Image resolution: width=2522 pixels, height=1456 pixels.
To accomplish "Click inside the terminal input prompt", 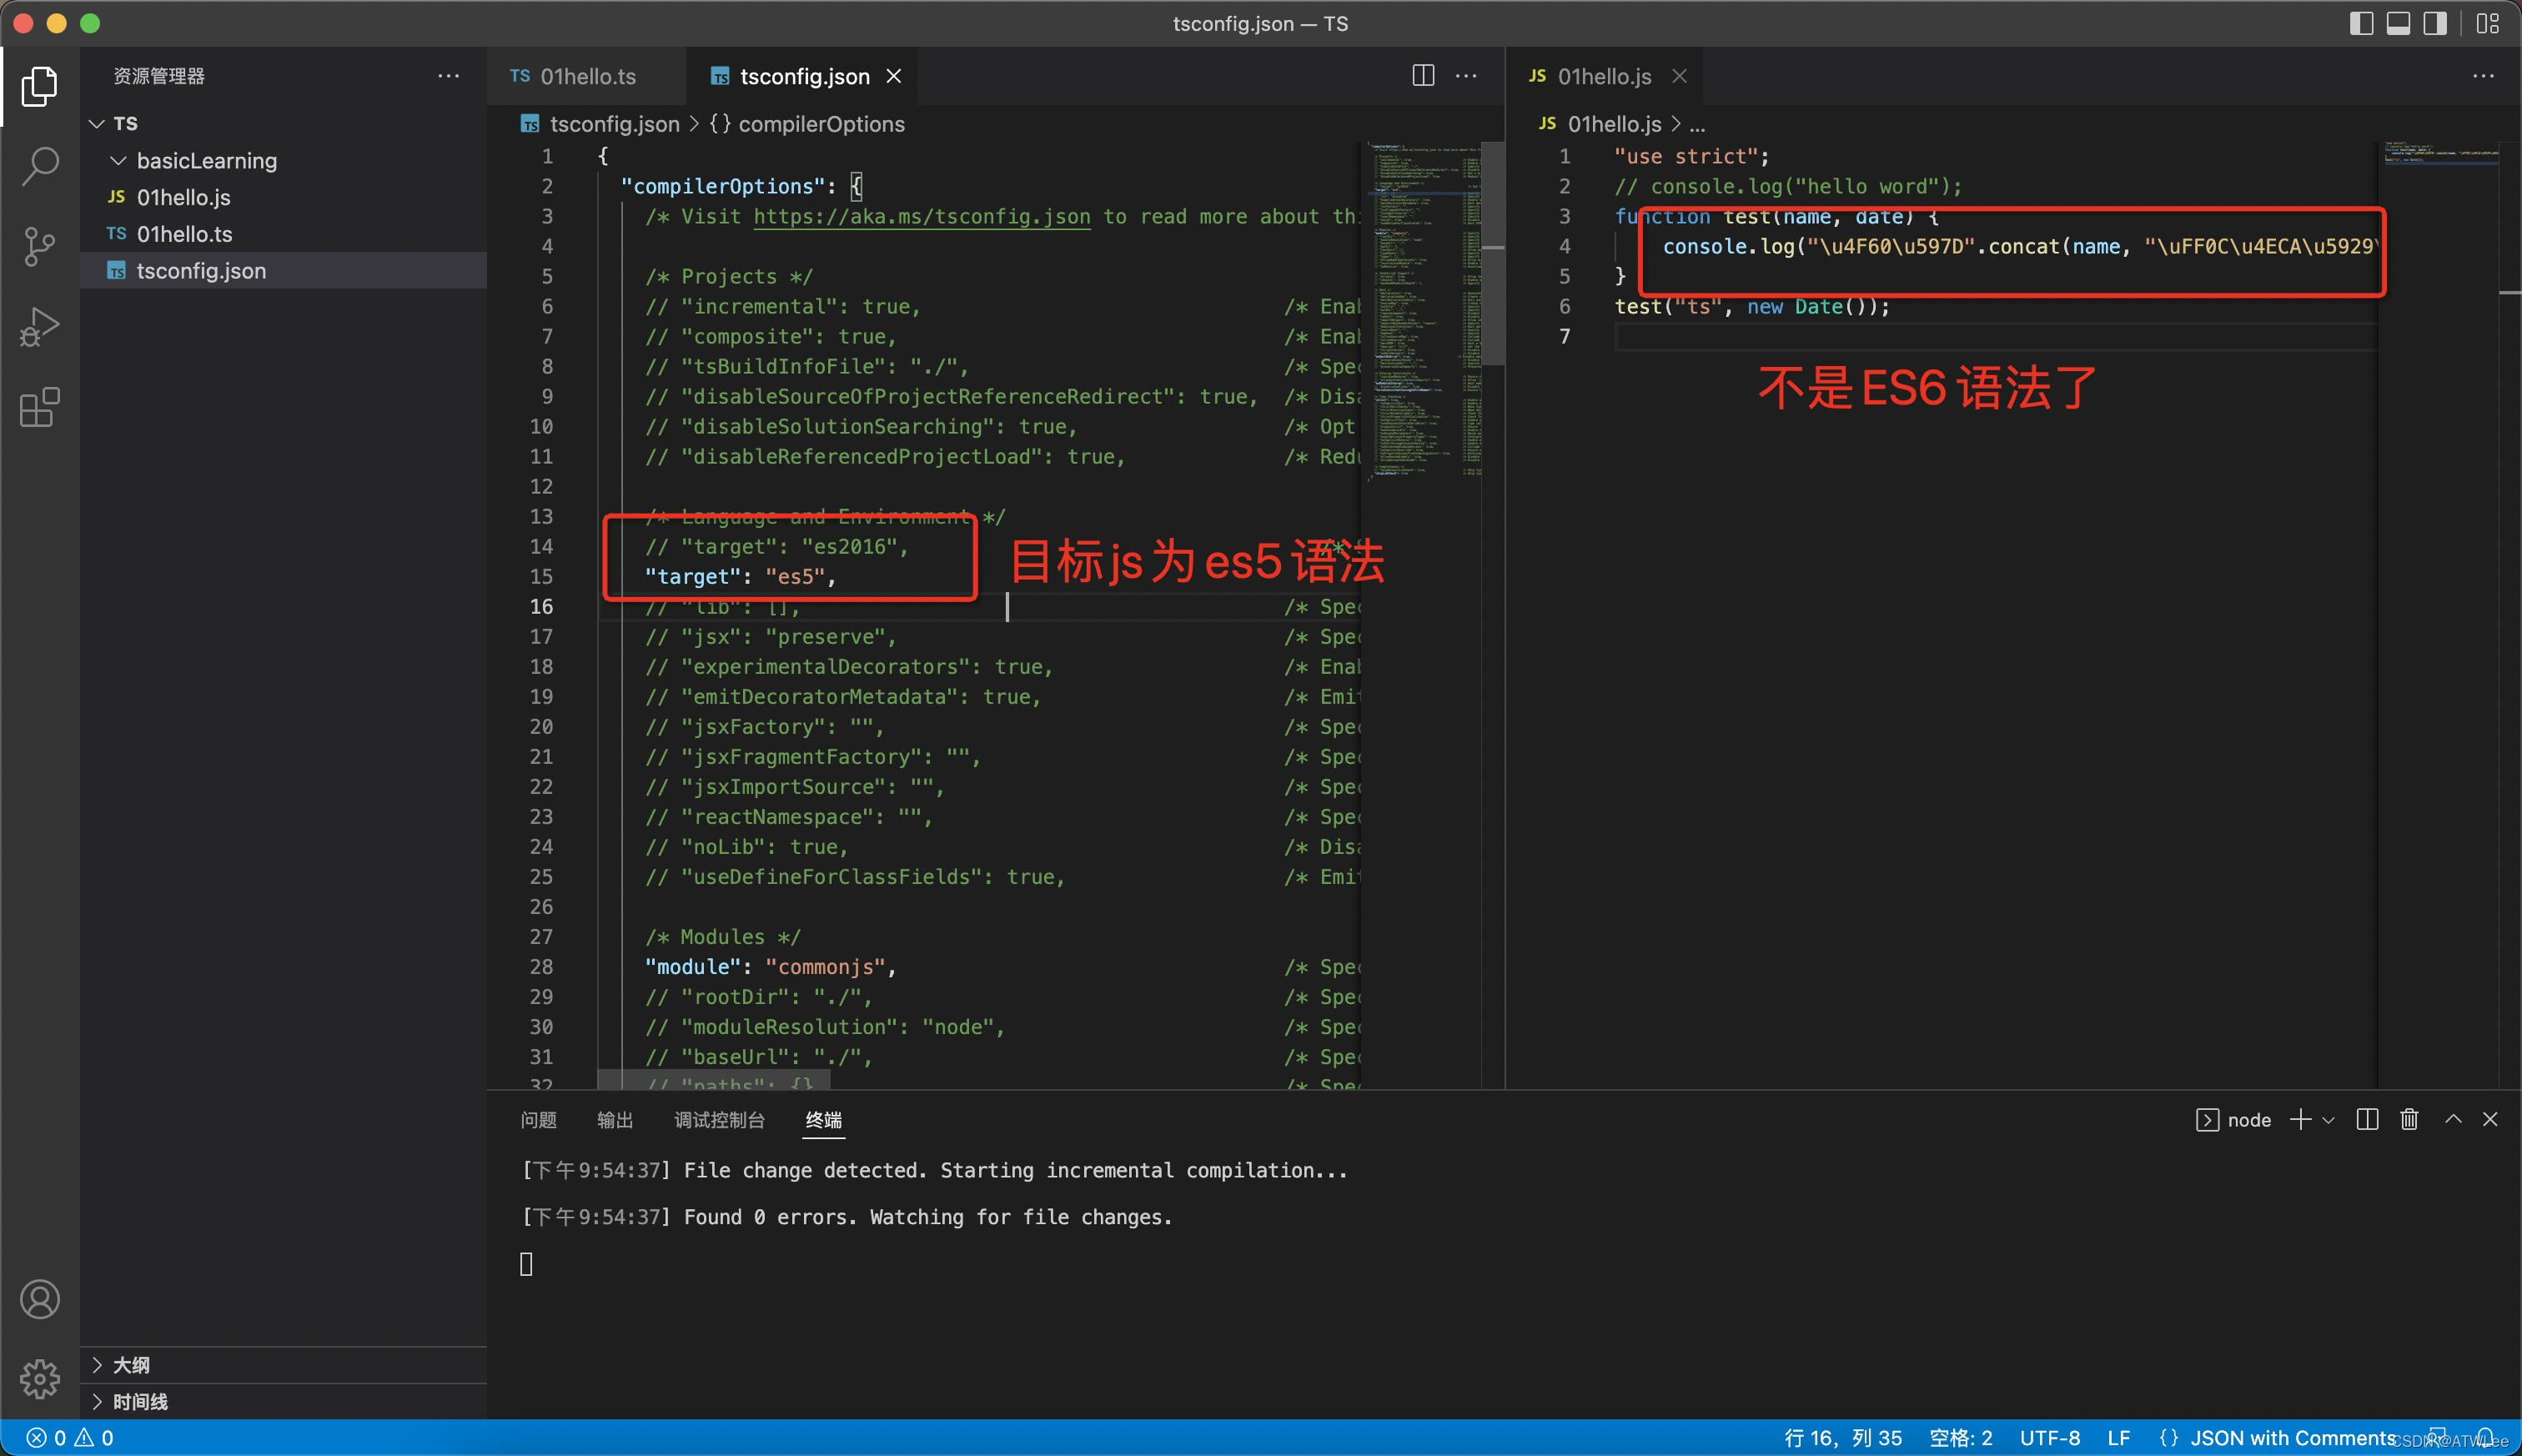I will [526, 1264].
